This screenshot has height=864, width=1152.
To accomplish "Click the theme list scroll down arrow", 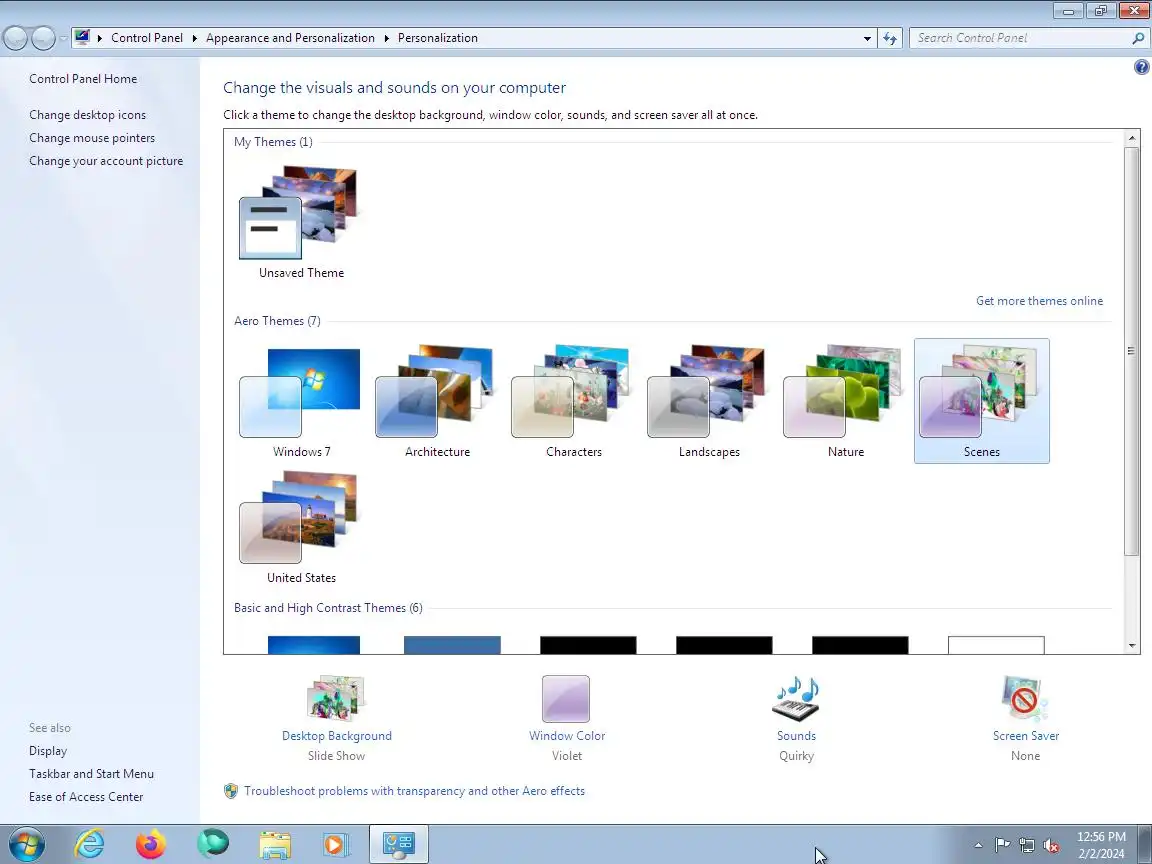I will [1131, 646].
